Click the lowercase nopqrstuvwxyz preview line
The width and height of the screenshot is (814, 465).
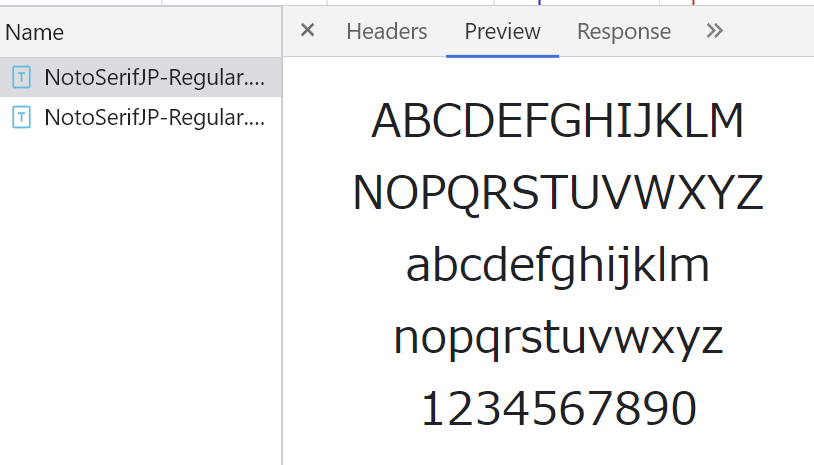(x=557, y=338)
